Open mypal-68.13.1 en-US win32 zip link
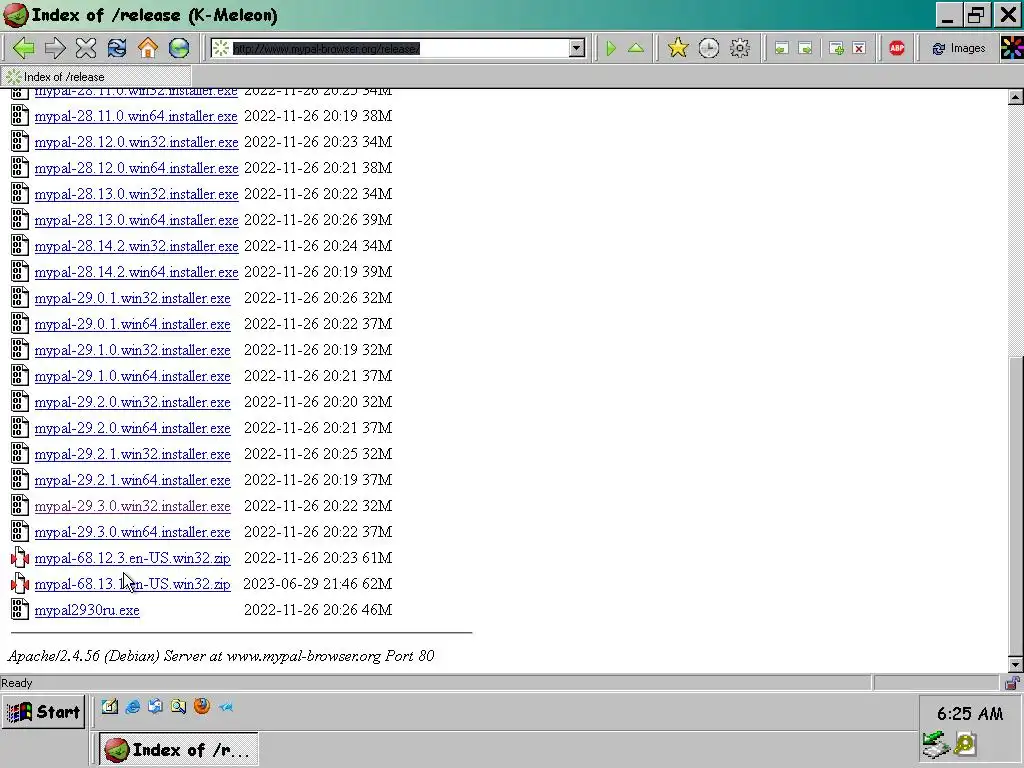The image size is (1024, 768). (x=133, y=584)
